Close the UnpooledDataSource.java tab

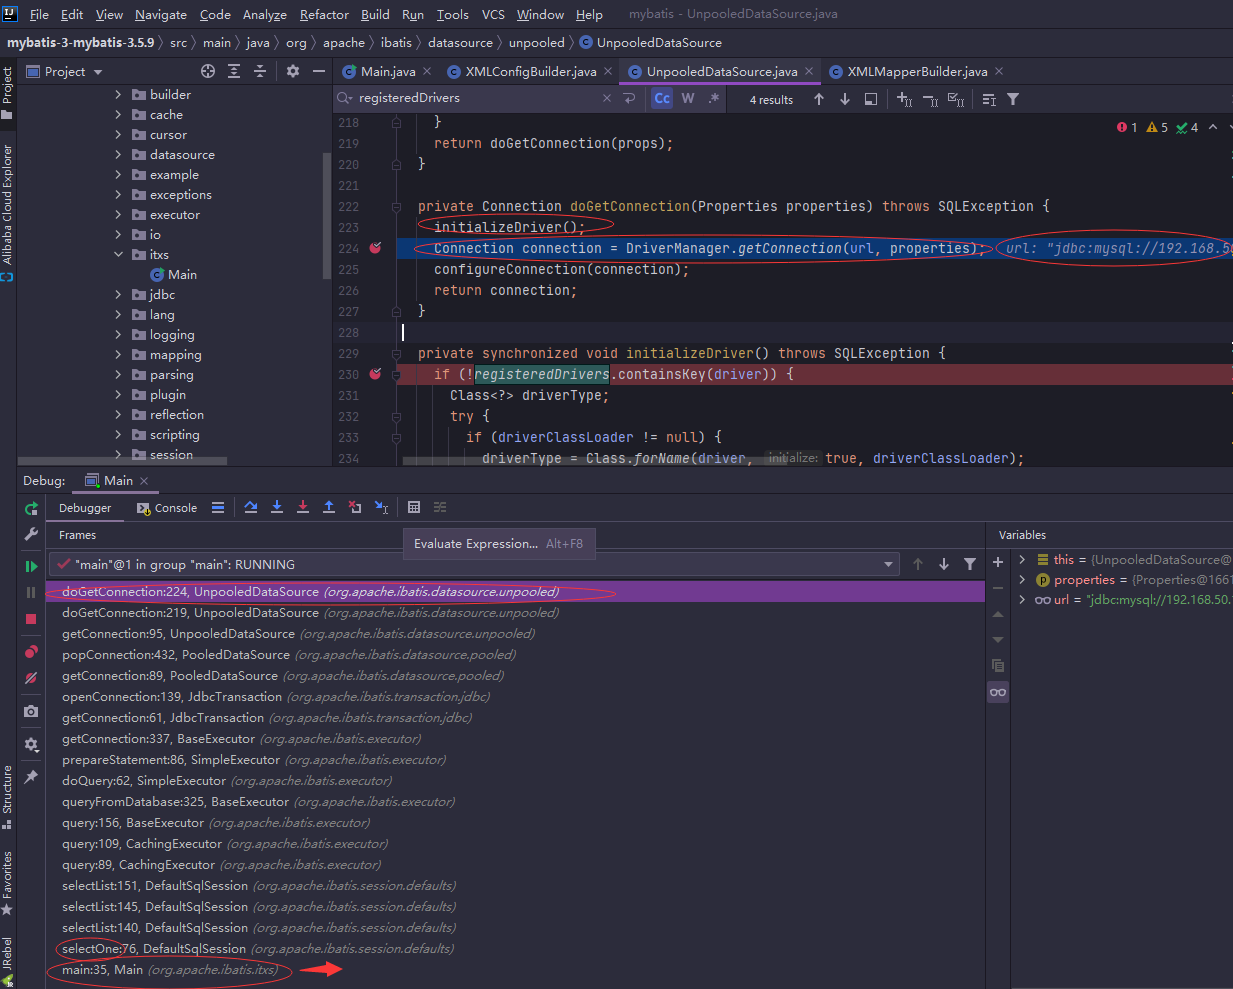tap(809, 71)
